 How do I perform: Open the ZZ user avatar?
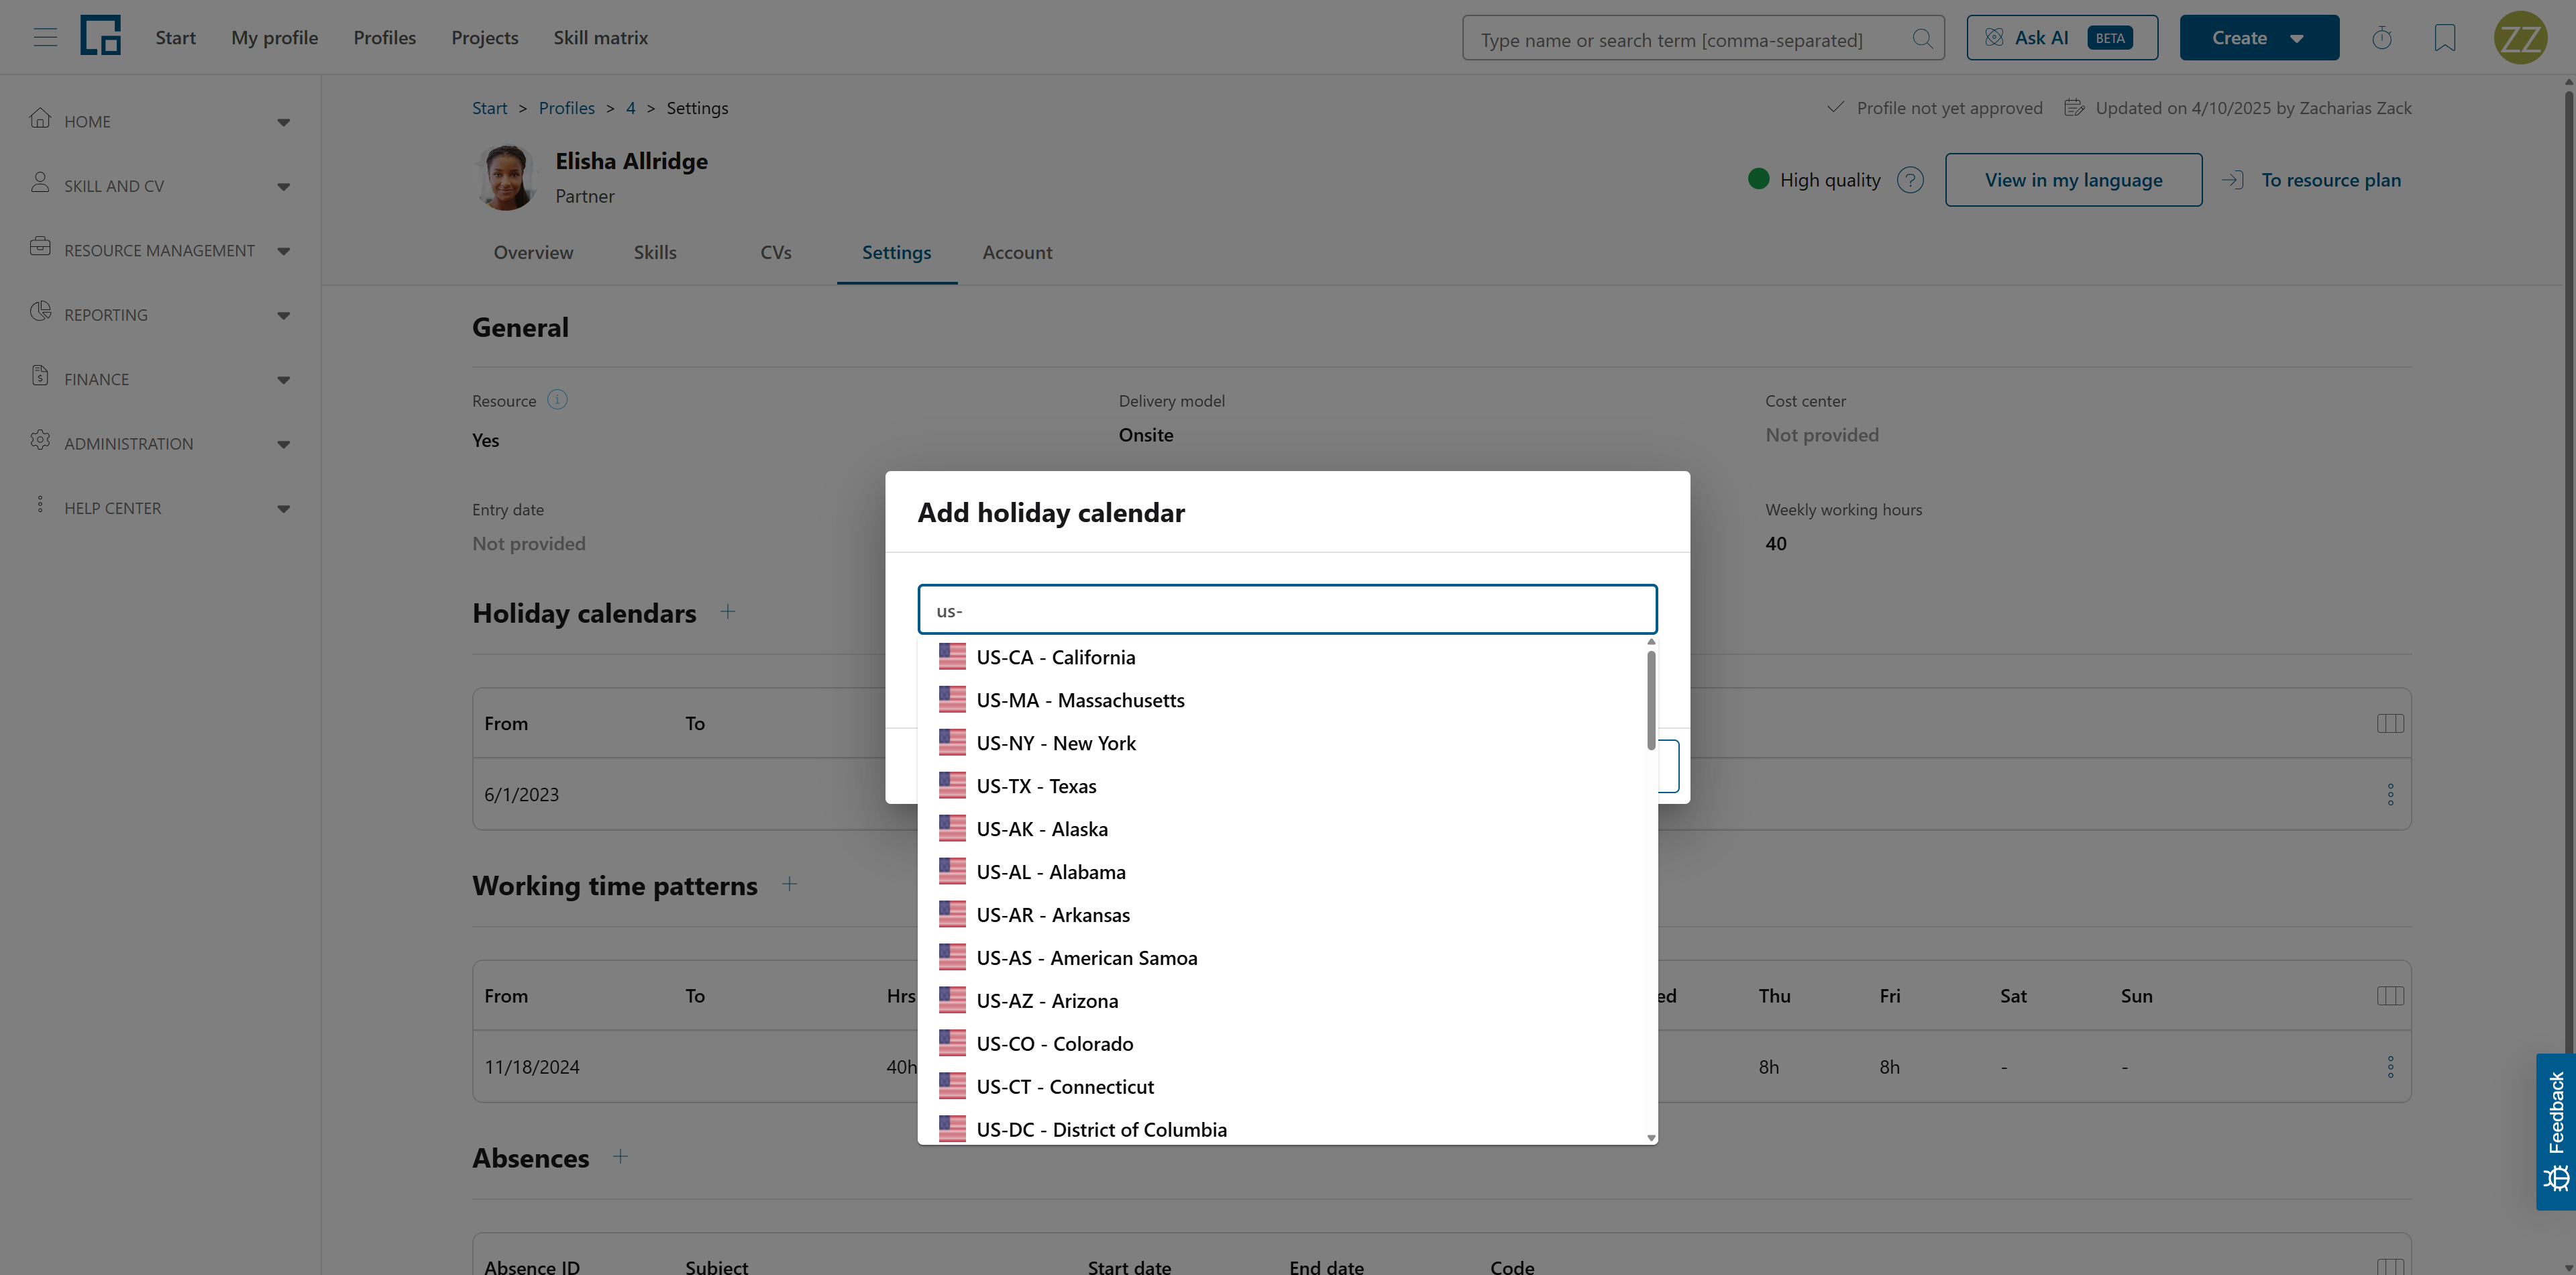tap(2520, 38)
